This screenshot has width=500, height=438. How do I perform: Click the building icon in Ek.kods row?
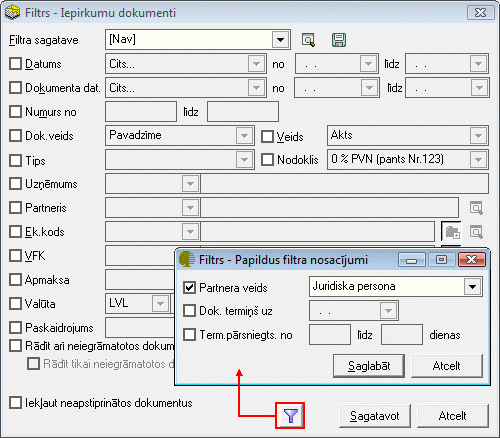coord(452,232)
